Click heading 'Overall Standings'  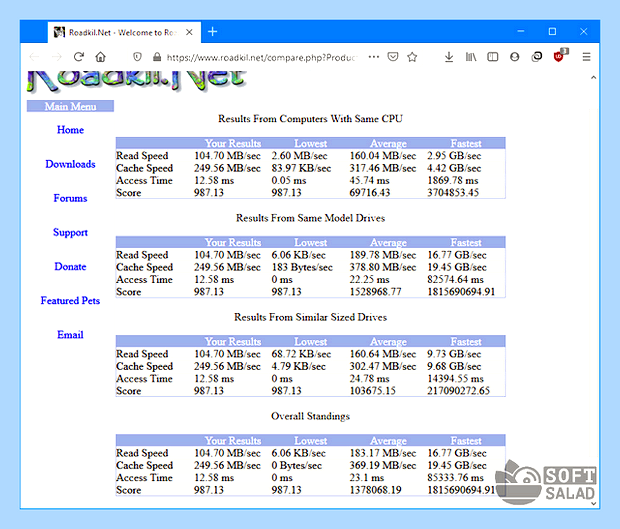(310, 416)
